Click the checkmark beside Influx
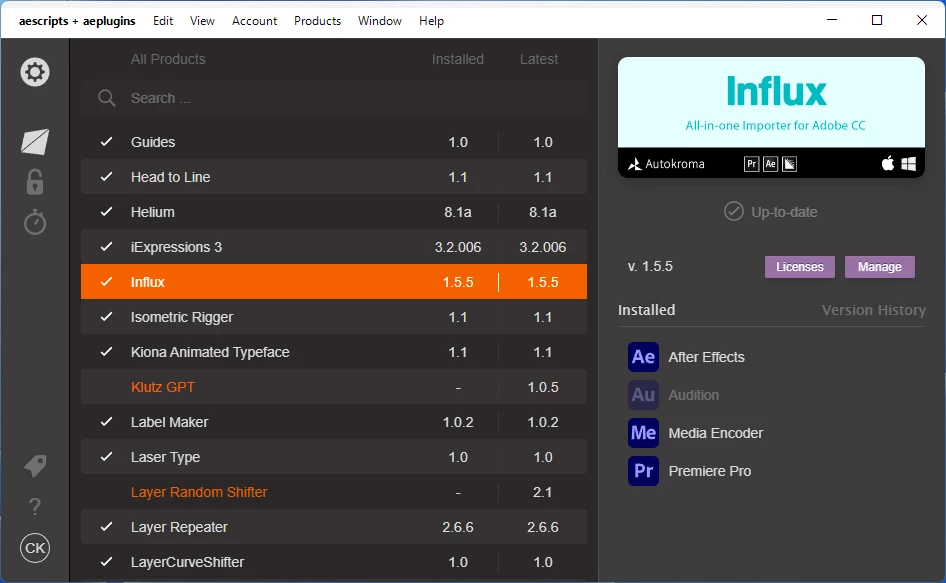Viewport: 946px width, 583px height. coord(106,282)
